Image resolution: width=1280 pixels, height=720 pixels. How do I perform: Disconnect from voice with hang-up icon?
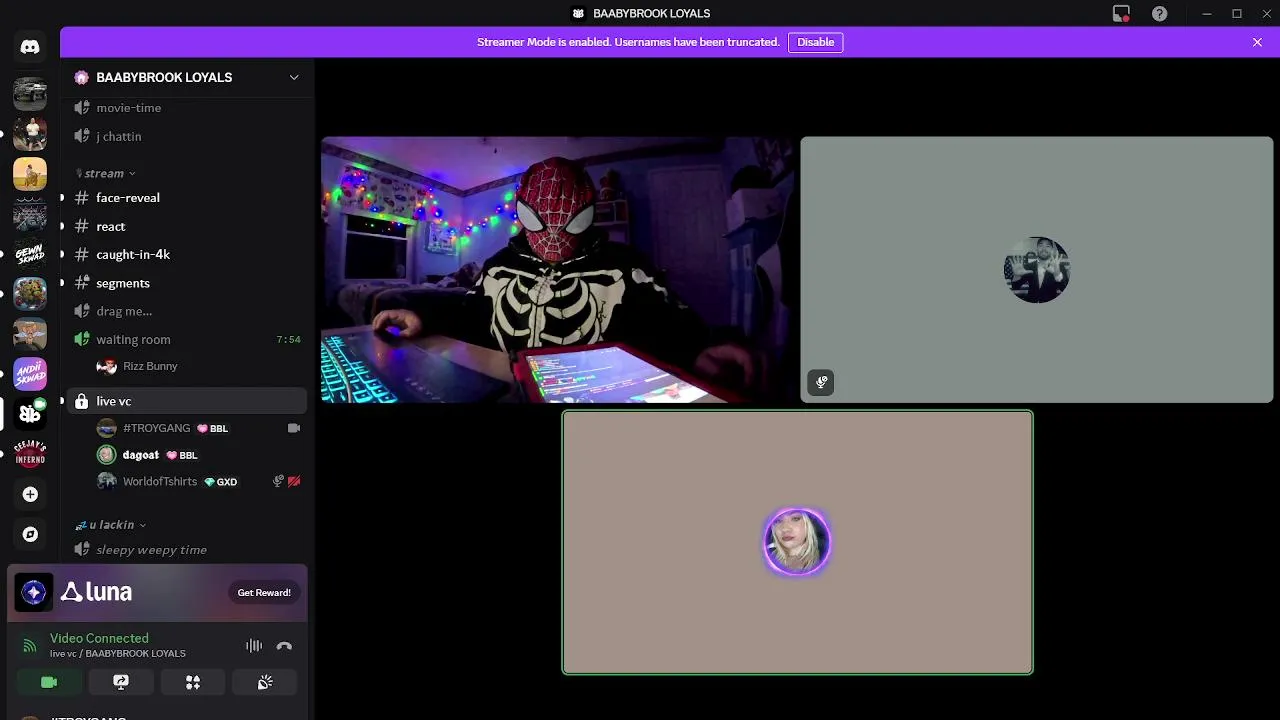[x=284, y=646]
